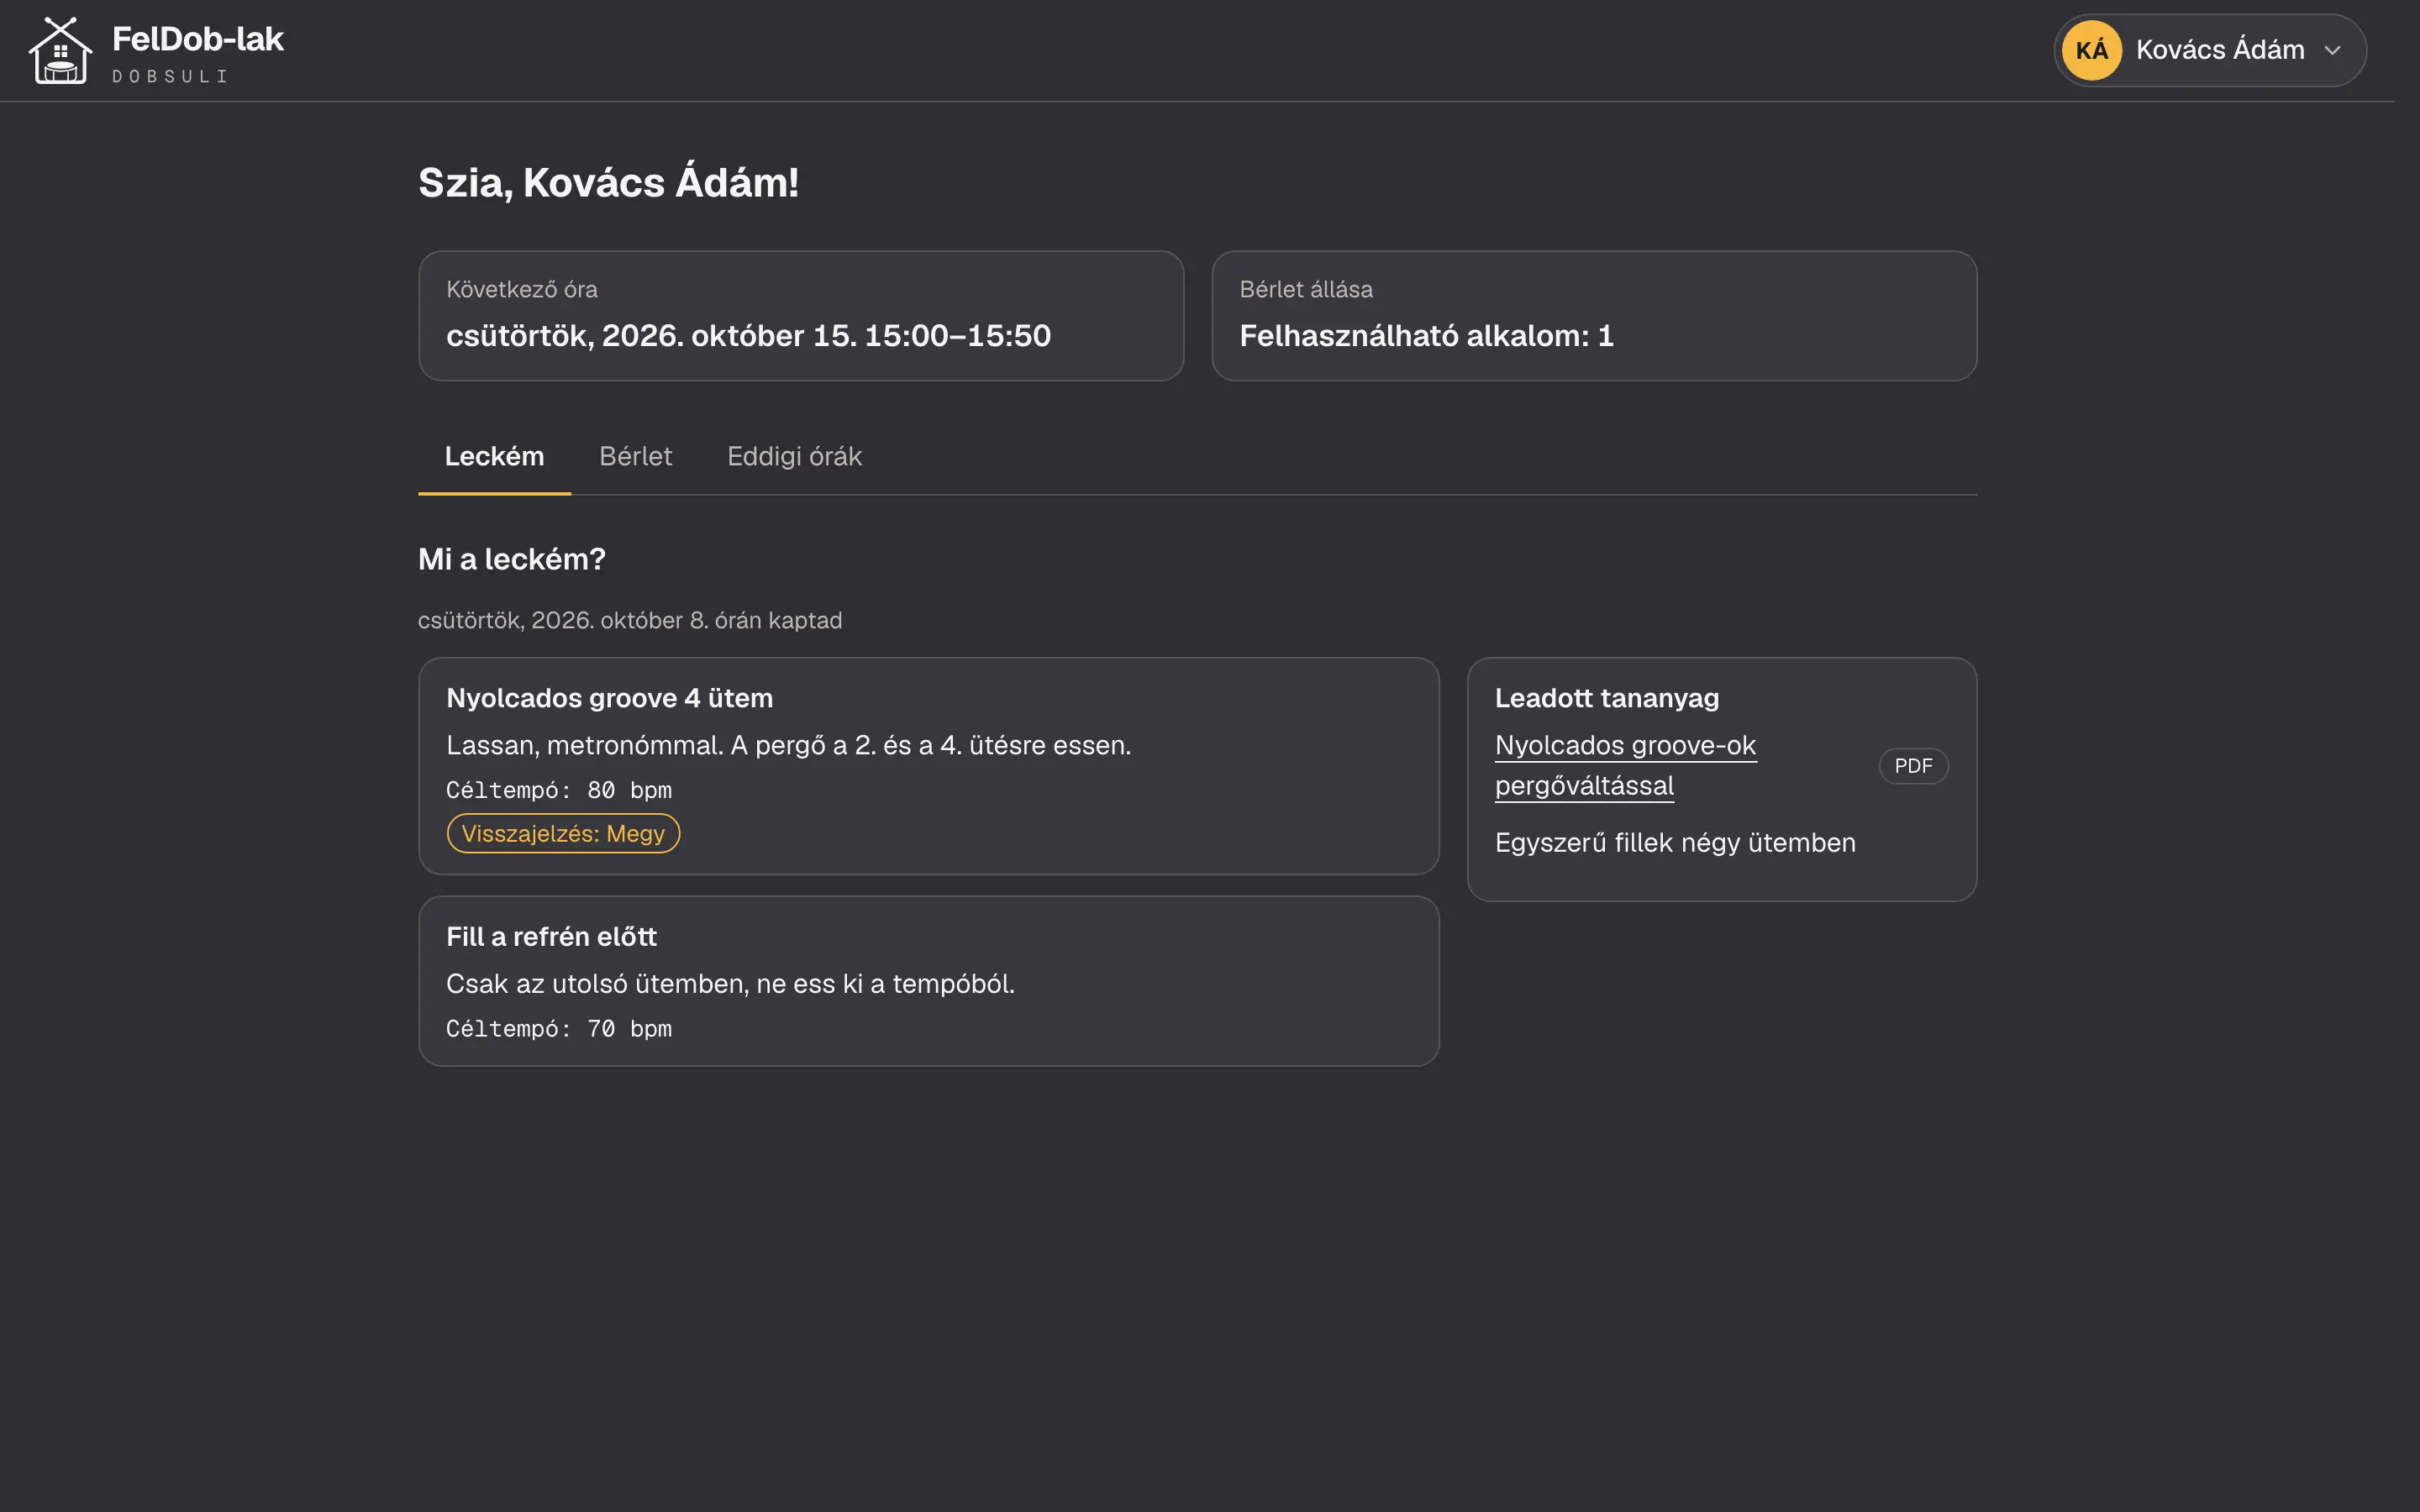Open the Bérlet tab
The height and width of the screenshot is (1512, 2420).
pyautogui.click(x=635, y=457)
